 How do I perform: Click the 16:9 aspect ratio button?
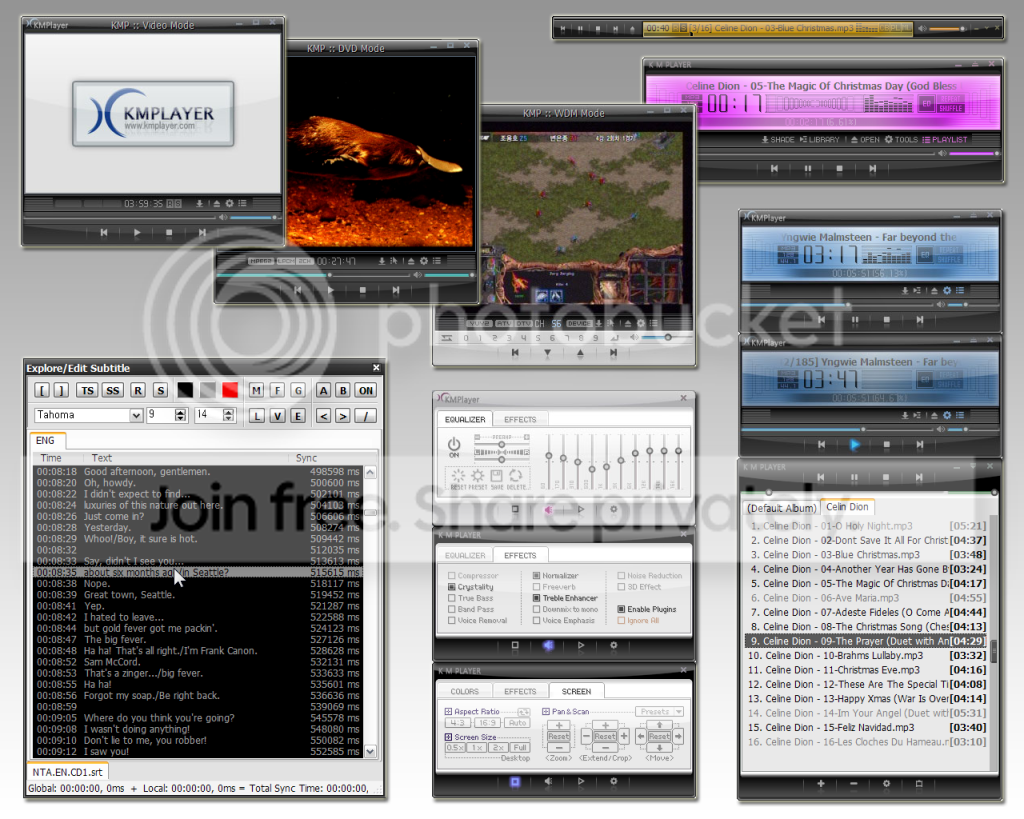click(x=487, y=723)
